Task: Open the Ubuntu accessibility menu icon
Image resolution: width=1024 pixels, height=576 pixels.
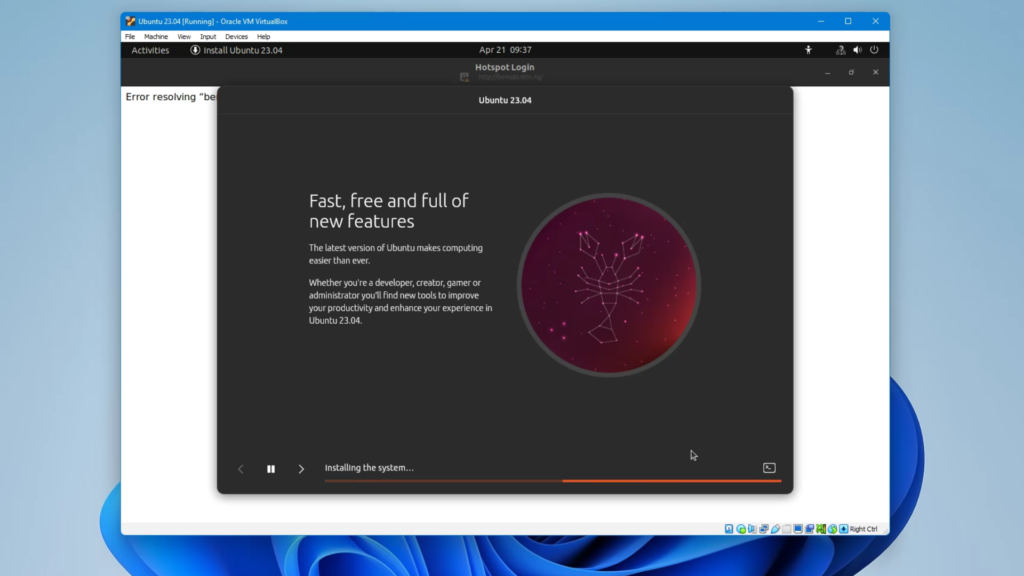Action: pos(808,50)
